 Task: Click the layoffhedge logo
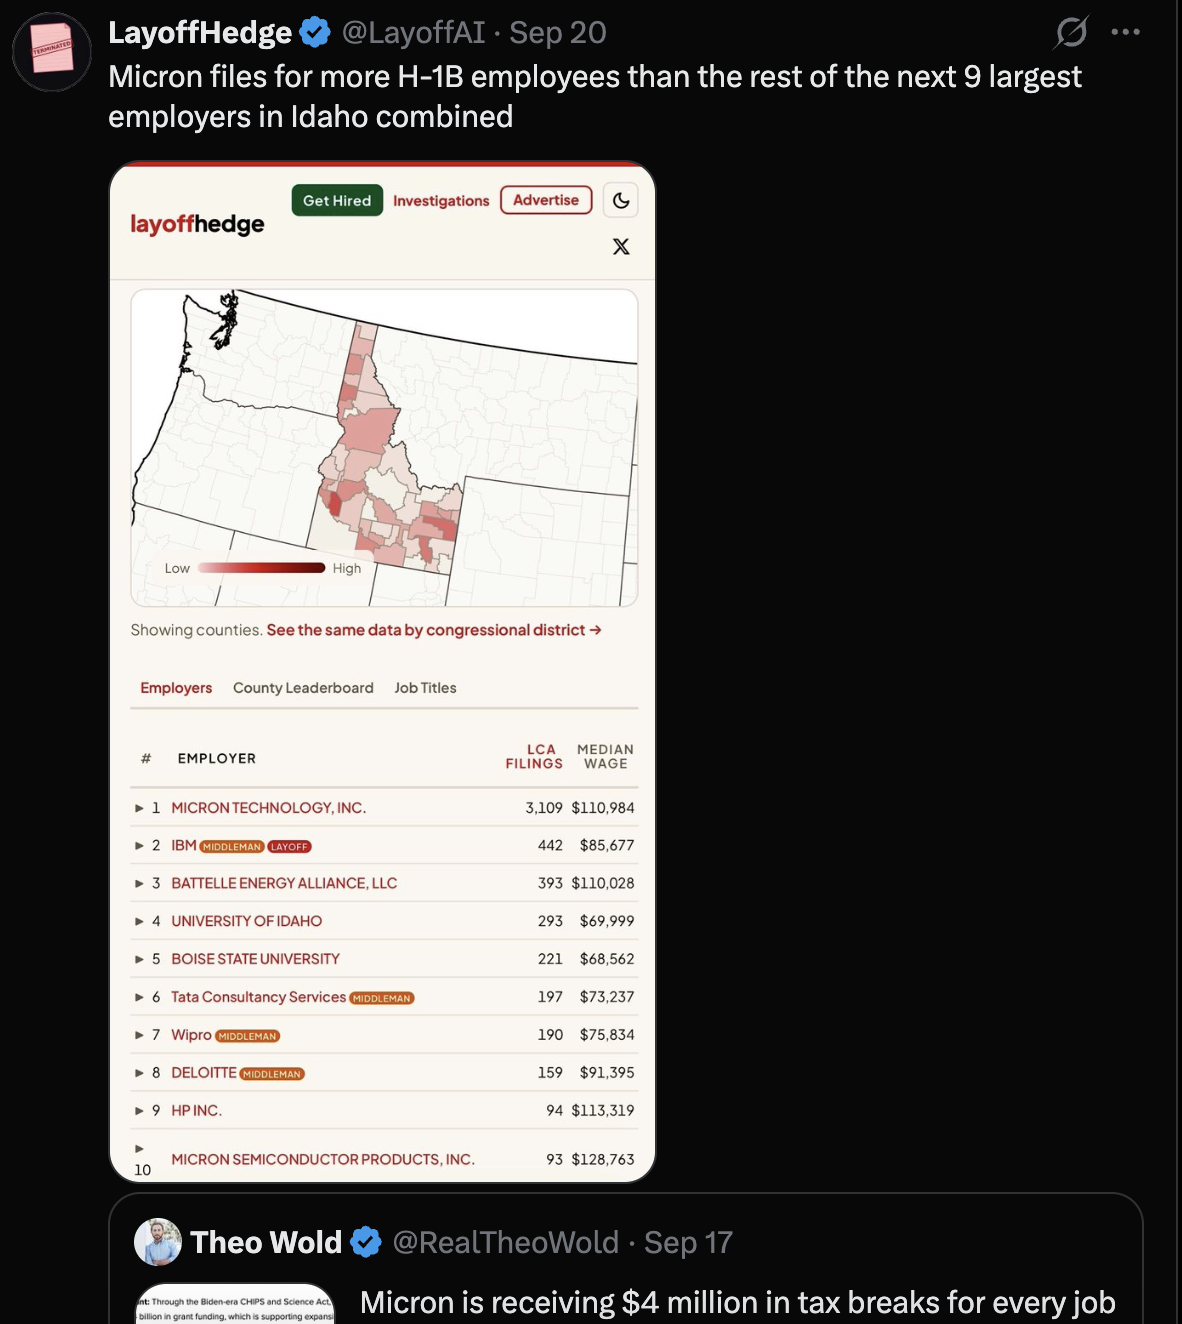(x=198, y=224)
